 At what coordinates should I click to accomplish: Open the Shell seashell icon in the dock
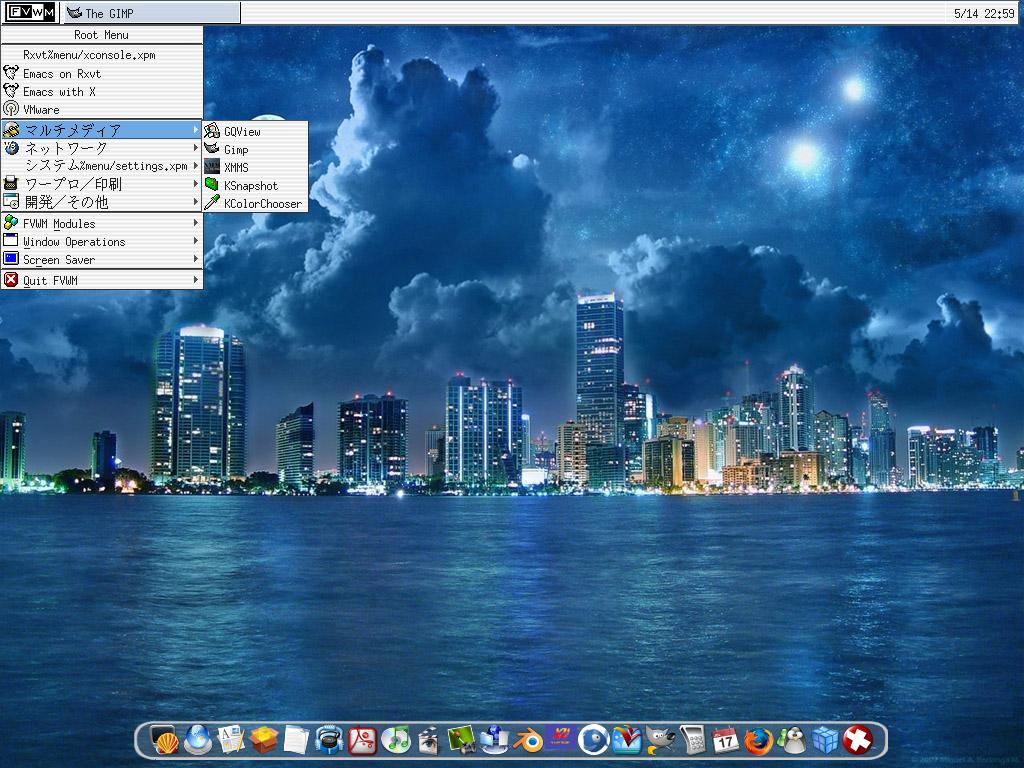pyautogui.click(x=165, y=740)
